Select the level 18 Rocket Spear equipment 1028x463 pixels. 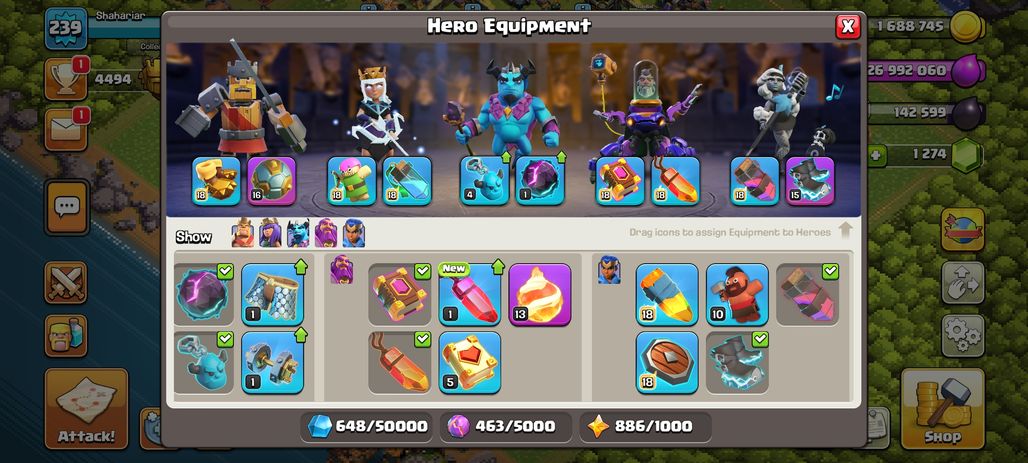(667, 294)
